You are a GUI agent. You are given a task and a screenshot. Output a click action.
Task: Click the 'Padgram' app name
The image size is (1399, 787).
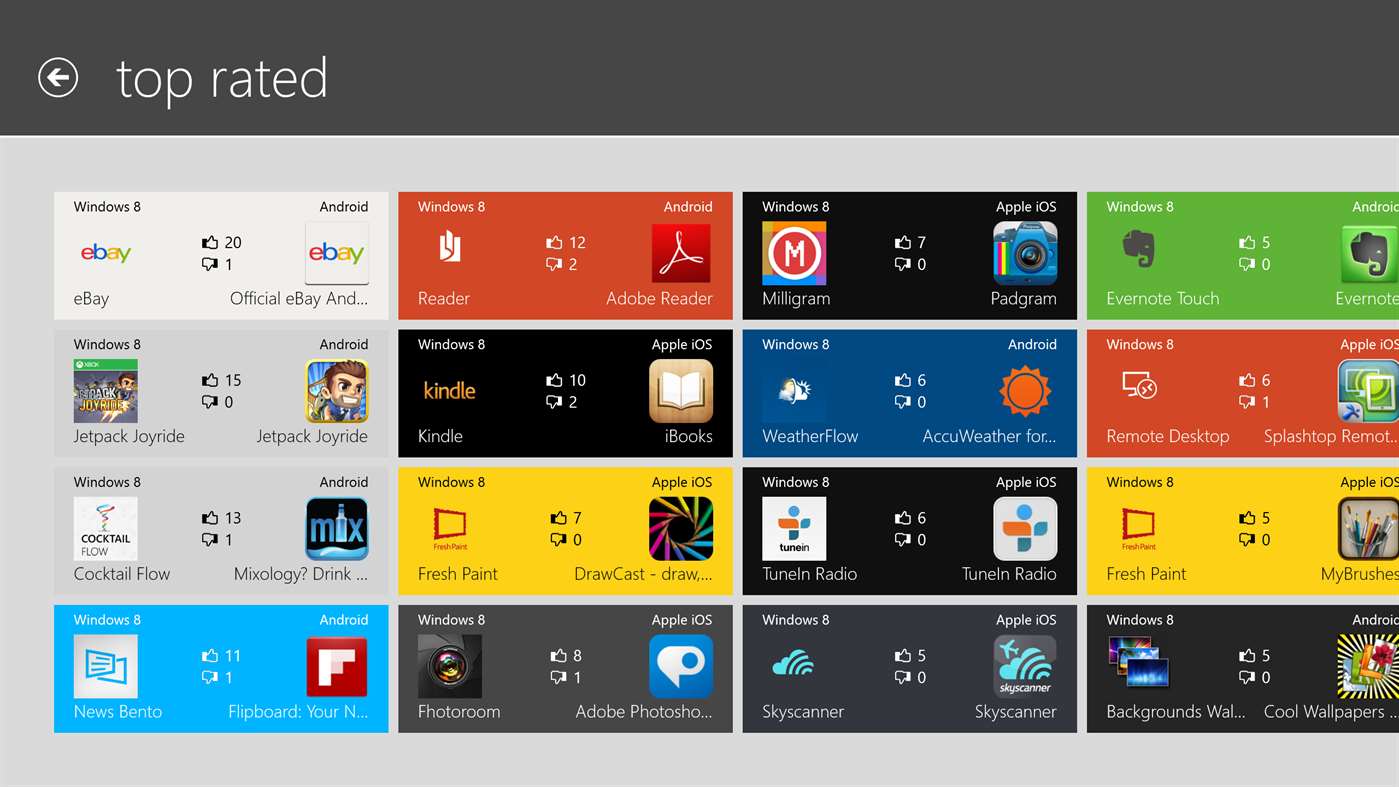coord(1023,298)
